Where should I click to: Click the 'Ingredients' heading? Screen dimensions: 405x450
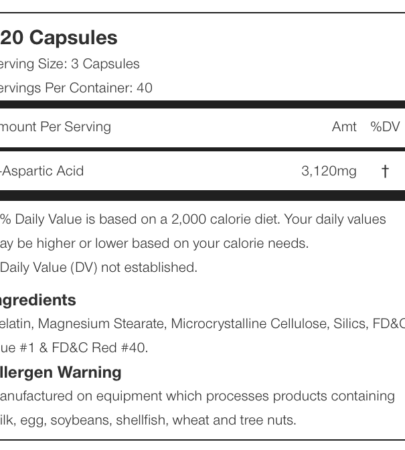[38, 300]
